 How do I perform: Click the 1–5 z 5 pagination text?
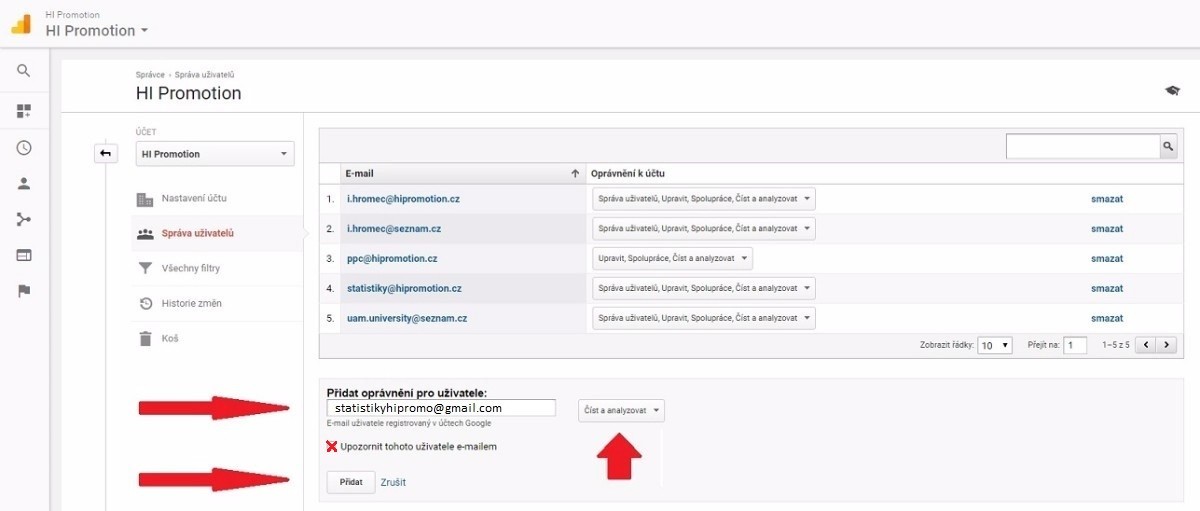click(x=1115, y=345)
